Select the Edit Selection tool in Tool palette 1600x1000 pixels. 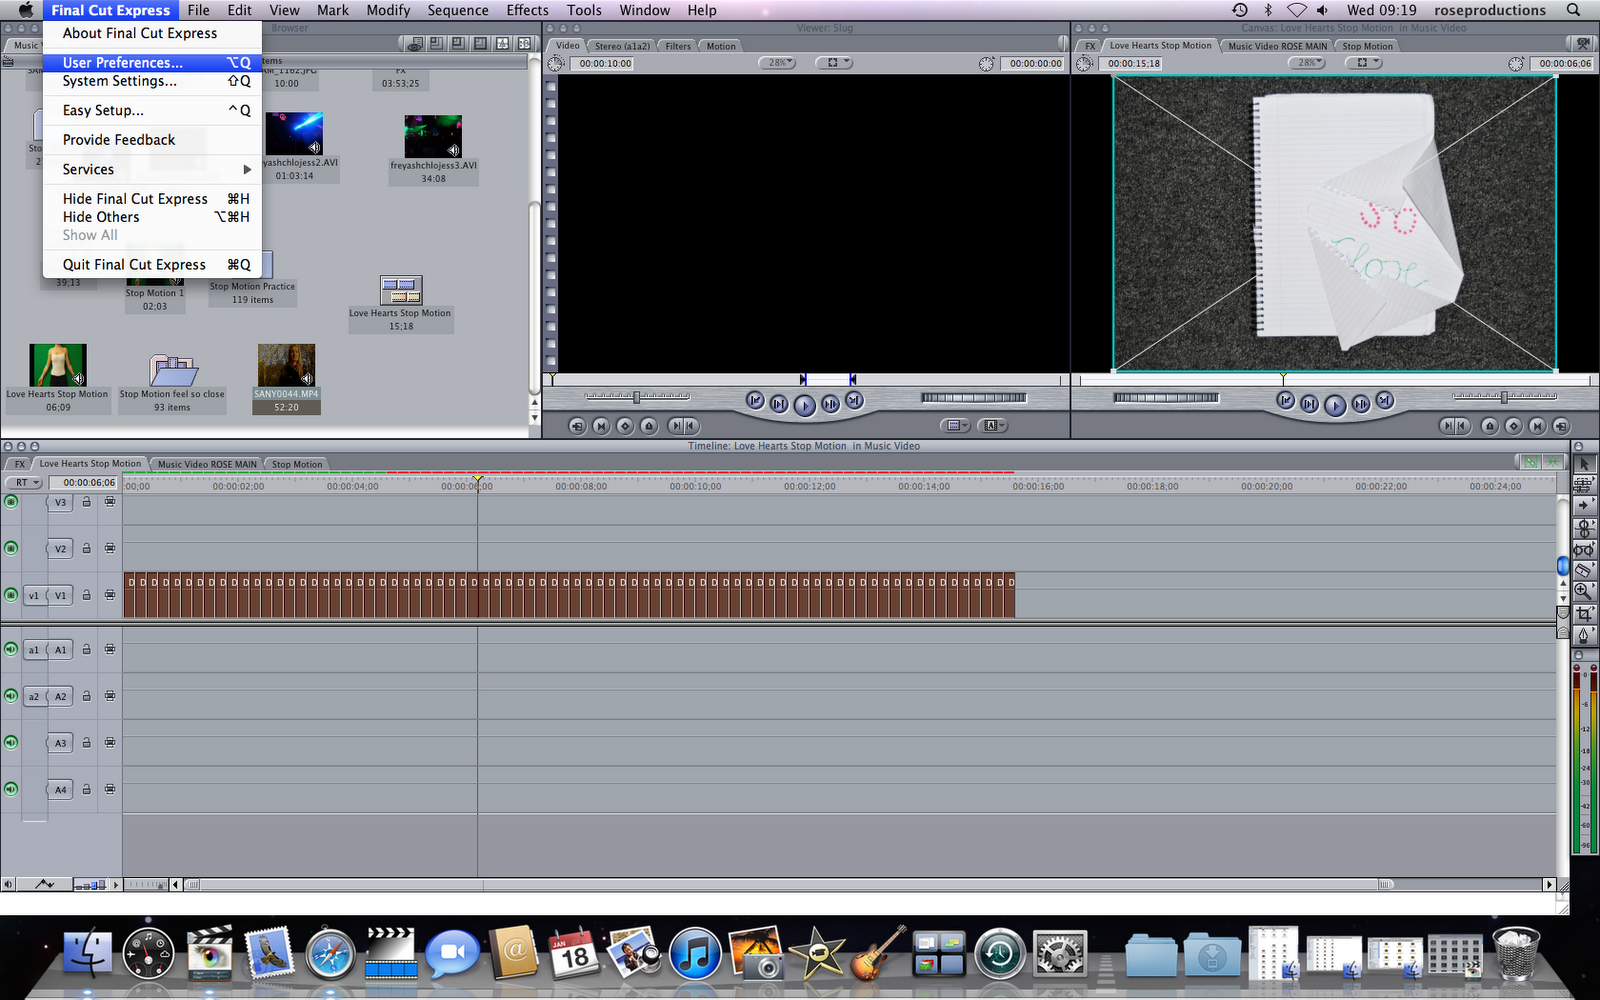point(1584,484)
